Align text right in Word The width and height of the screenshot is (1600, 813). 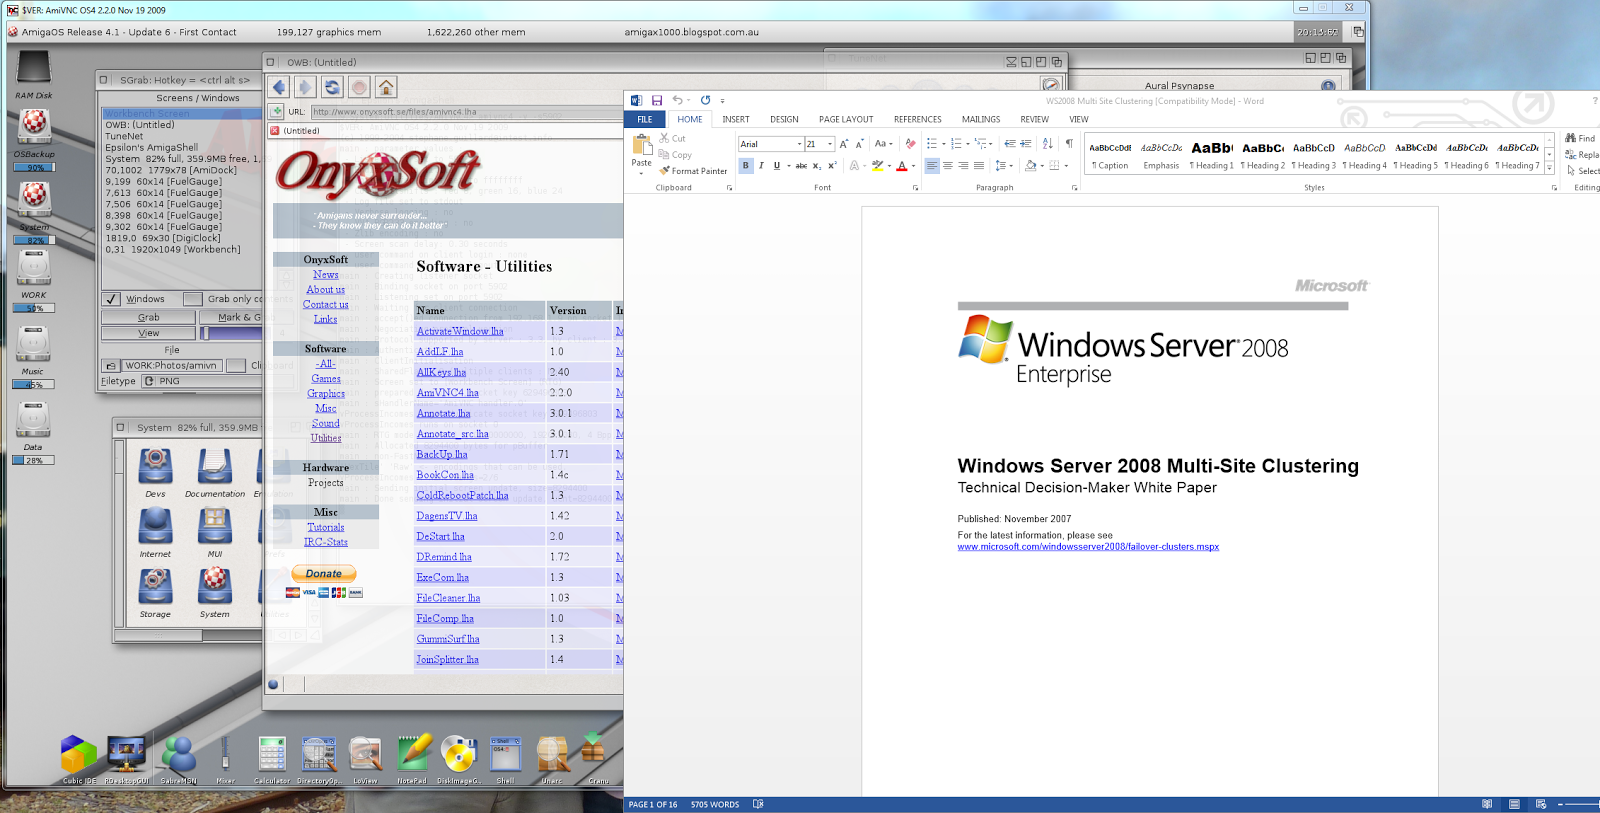963,166
